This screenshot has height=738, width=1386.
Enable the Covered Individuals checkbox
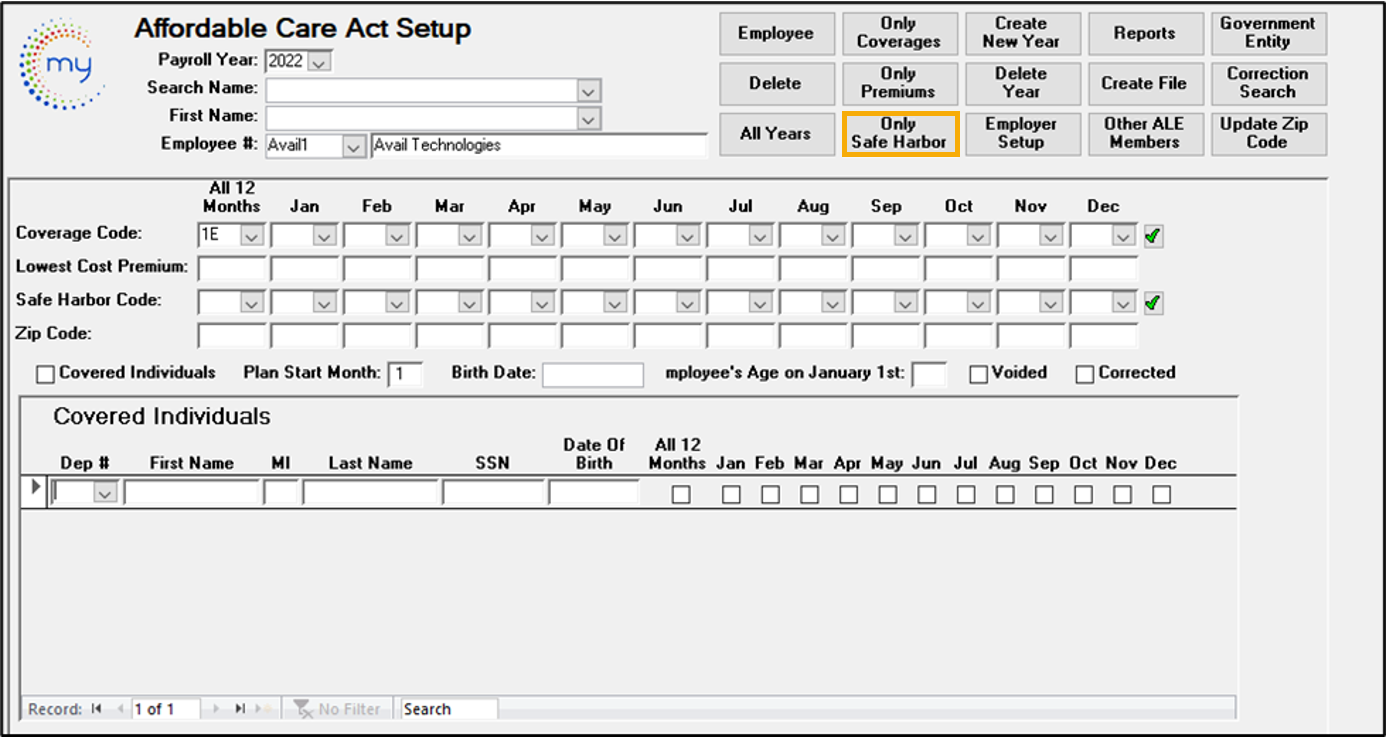click(x=45, y=374)
